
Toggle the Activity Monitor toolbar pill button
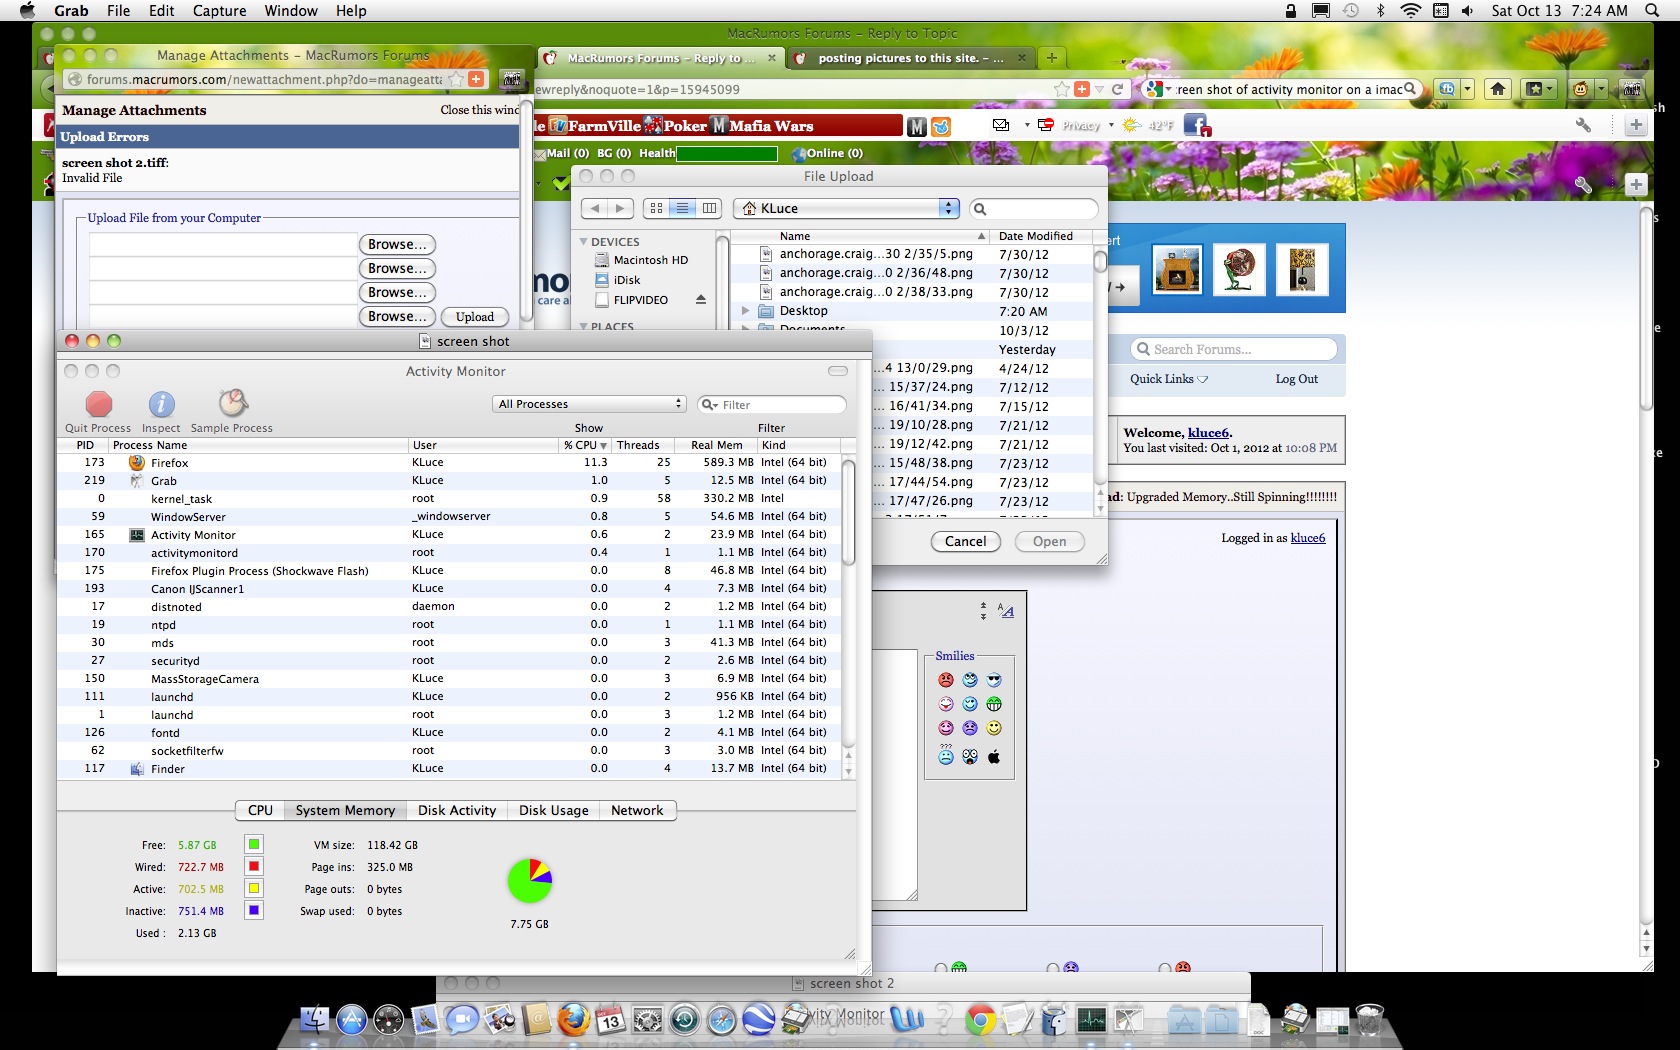[838, 371]
